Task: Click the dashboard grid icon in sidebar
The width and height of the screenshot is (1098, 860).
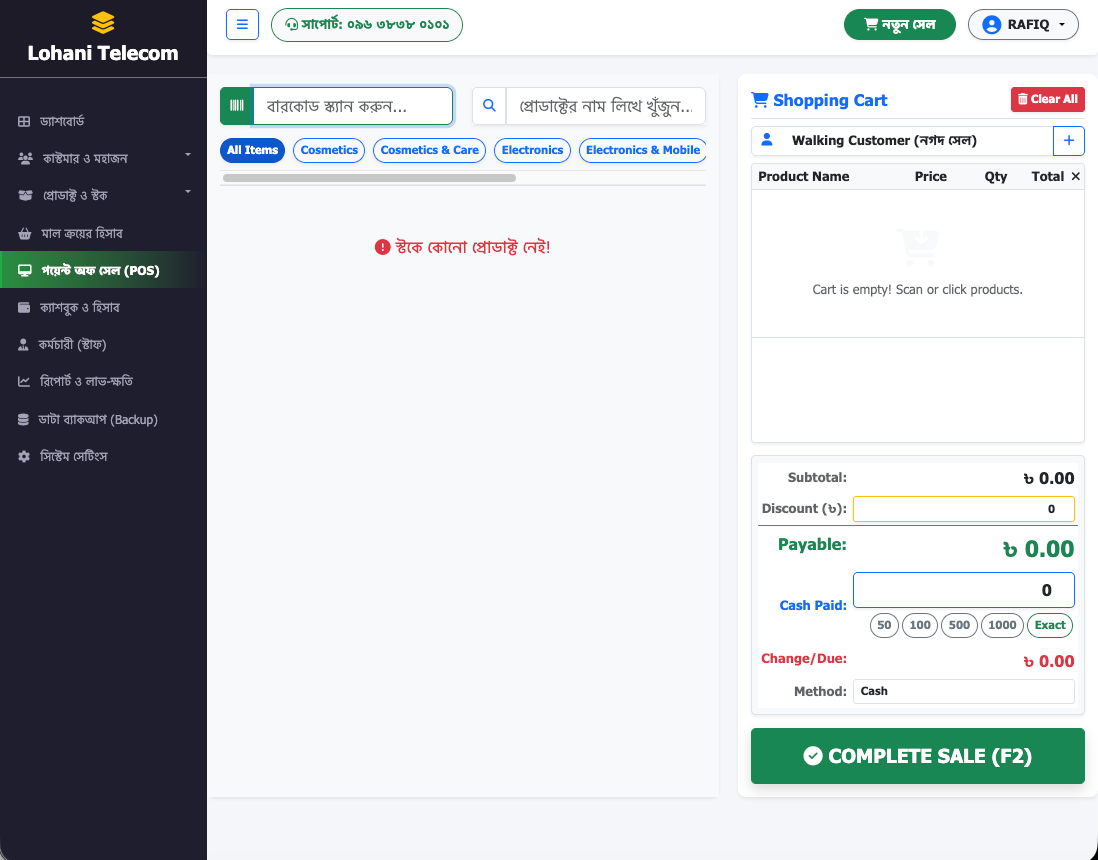Action: tap(24, 122)
